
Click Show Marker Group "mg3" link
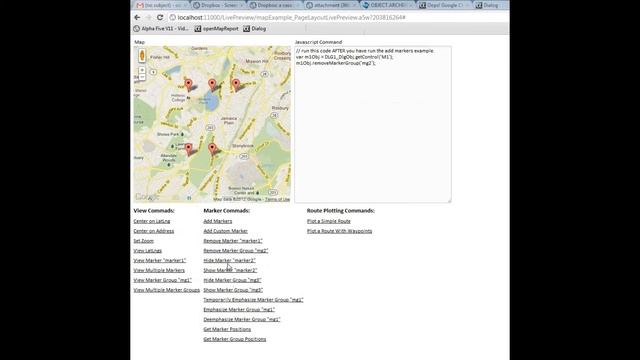233,290
